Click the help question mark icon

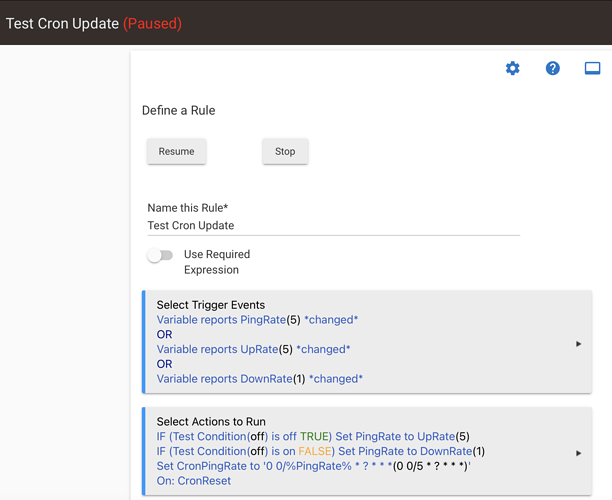552,68
